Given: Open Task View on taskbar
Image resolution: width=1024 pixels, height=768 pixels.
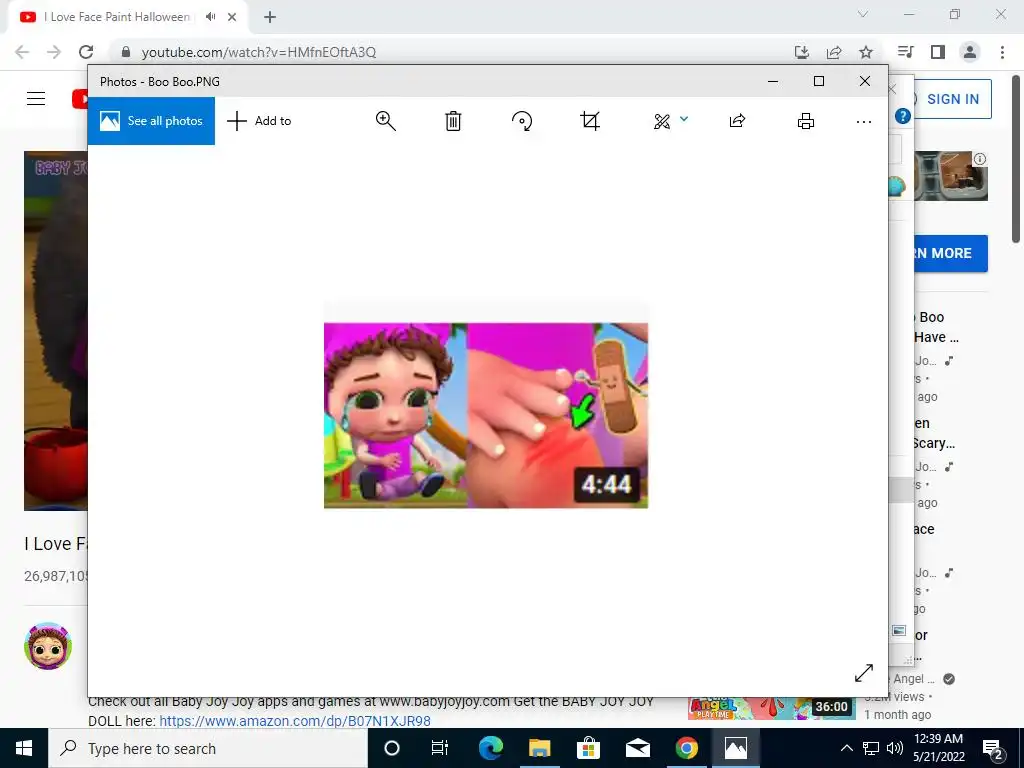Looking at the screenshot, I should tap(440, 748).
